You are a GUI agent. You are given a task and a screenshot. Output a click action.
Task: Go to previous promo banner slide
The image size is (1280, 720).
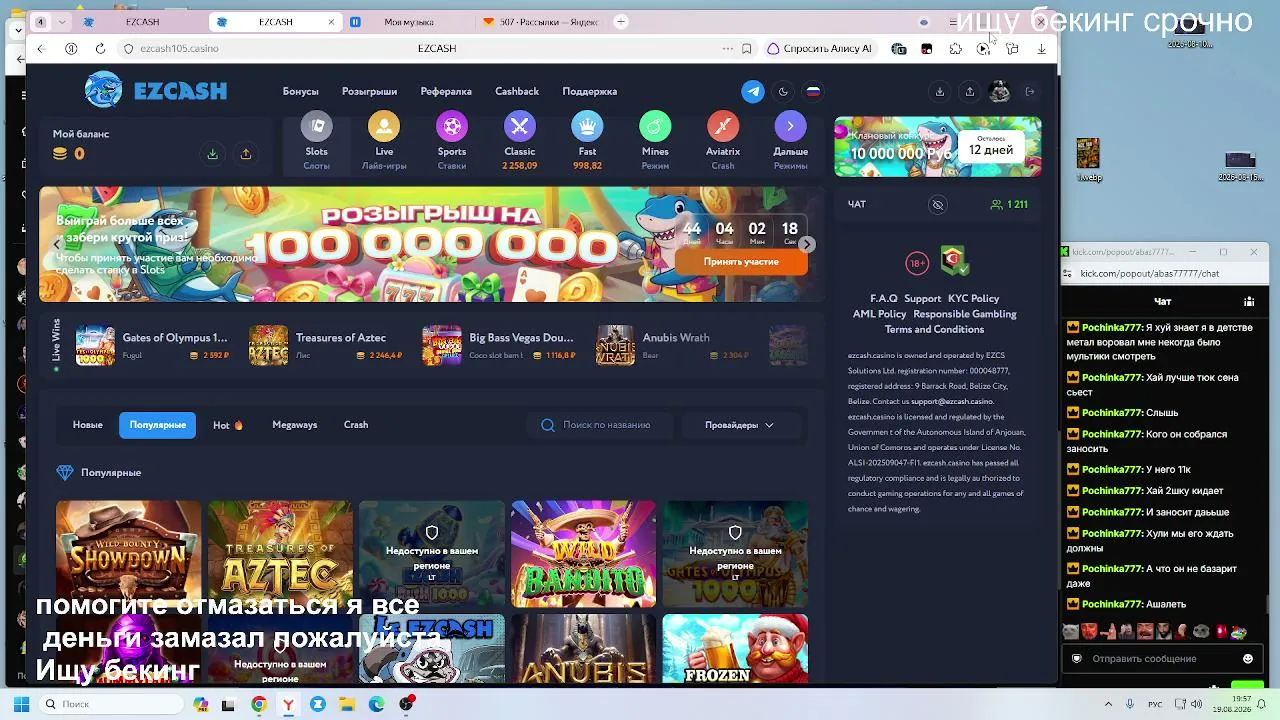(57, 244)
